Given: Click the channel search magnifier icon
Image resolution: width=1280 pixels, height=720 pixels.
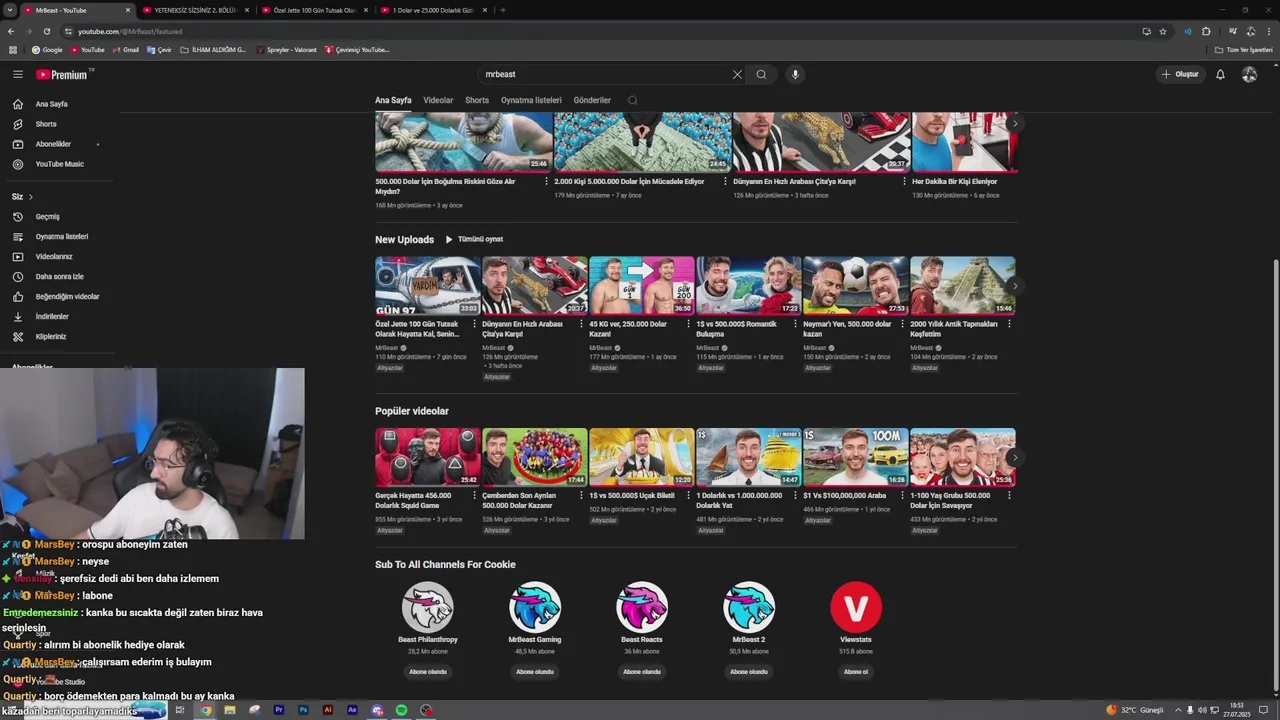Looking at the screenshot, I should 632,100.
